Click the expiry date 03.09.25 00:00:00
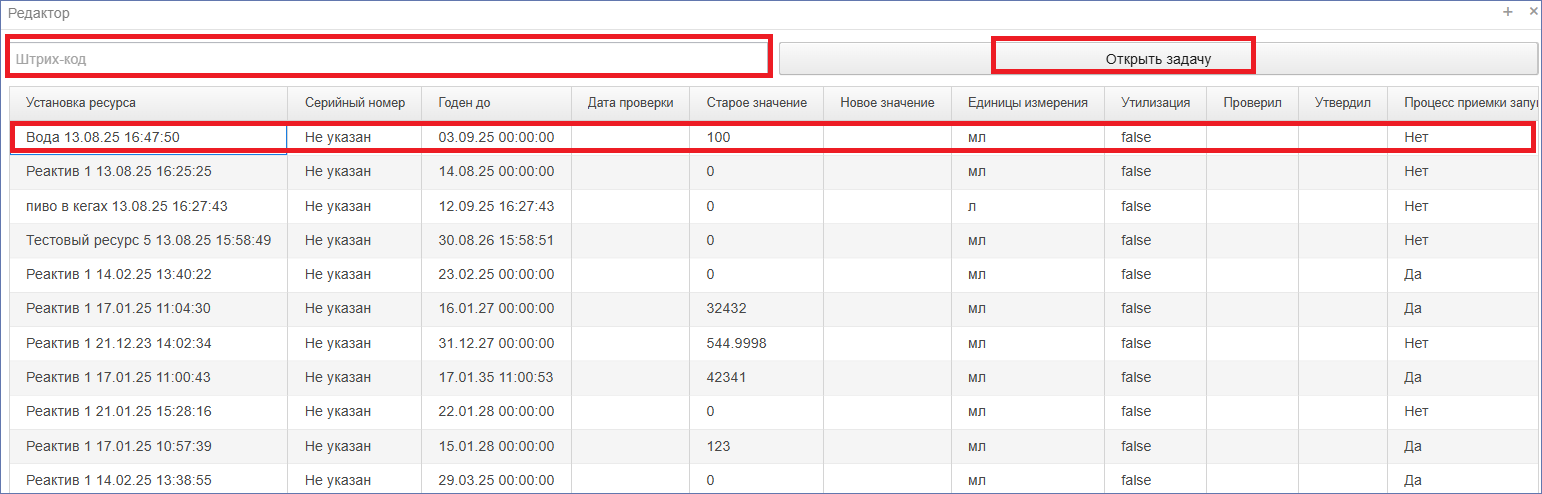This screenshot has width=1542, height=494. (x=496, y=137)
